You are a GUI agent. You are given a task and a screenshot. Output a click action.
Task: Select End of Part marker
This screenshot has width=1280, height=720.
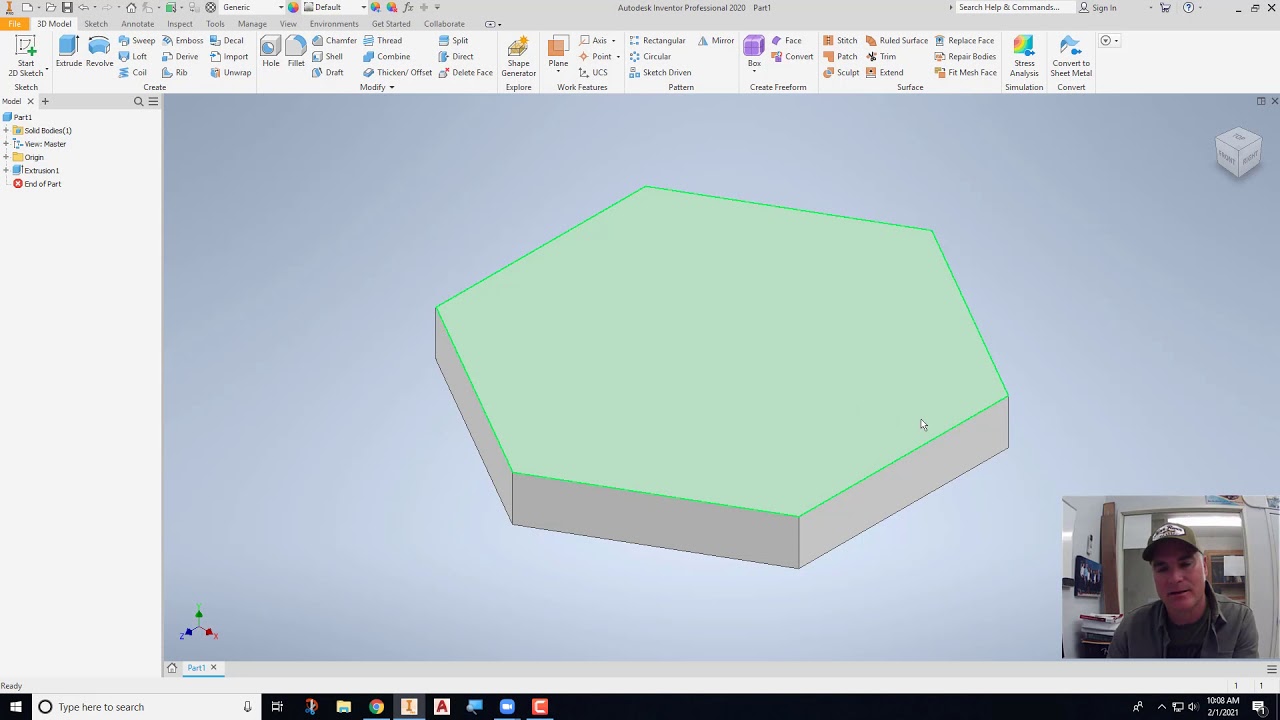point(37,184)
